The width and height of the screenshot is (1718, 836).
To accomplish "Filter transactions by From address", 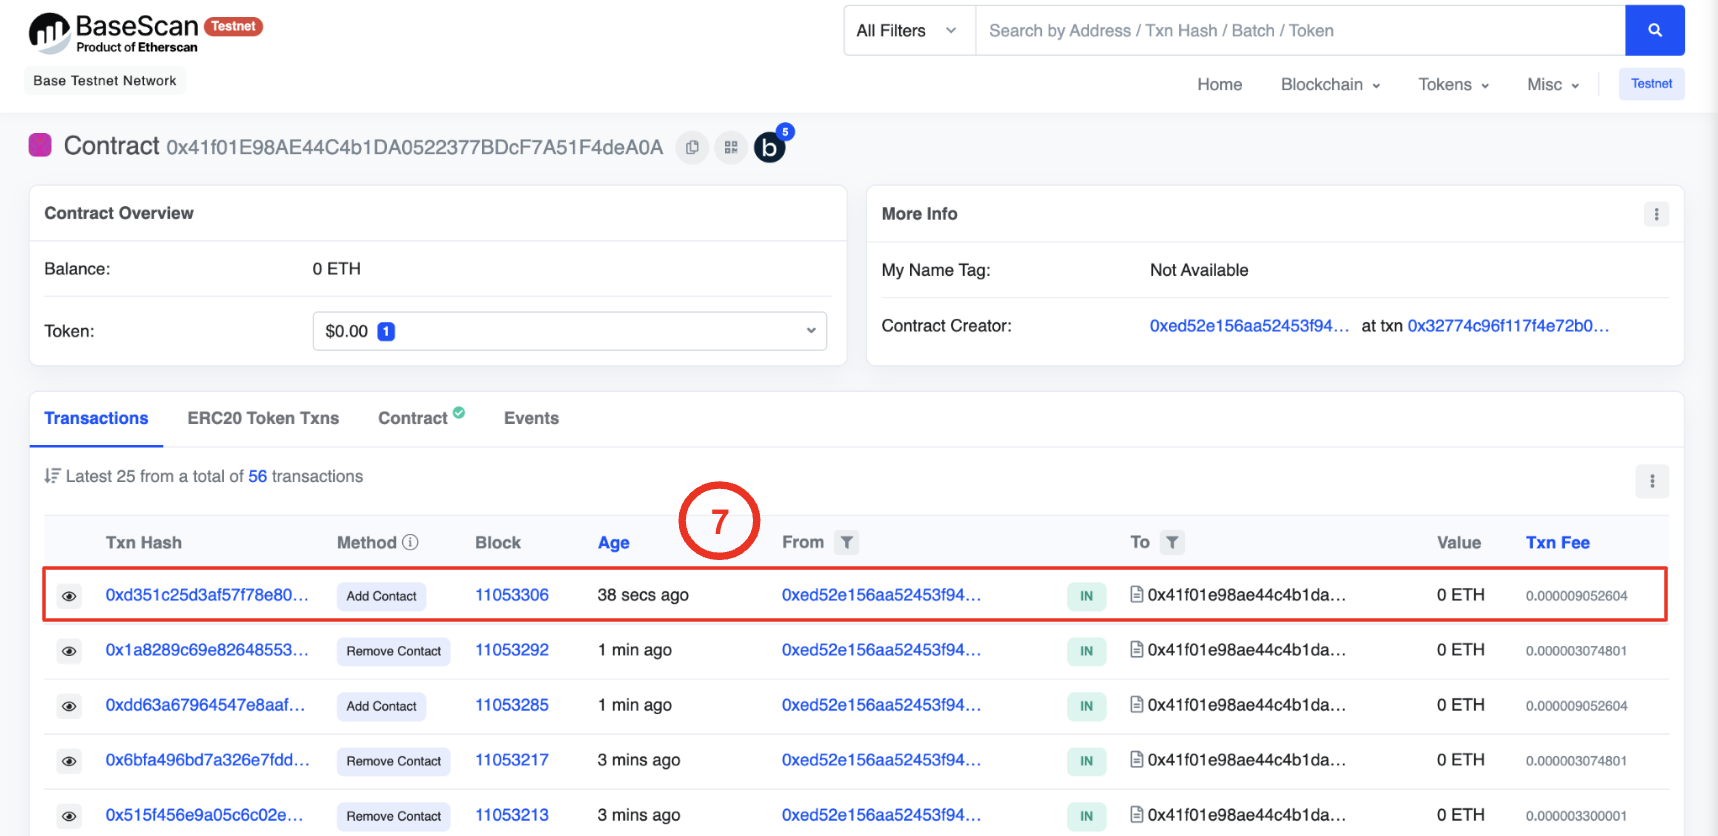I will pos(846,543).
